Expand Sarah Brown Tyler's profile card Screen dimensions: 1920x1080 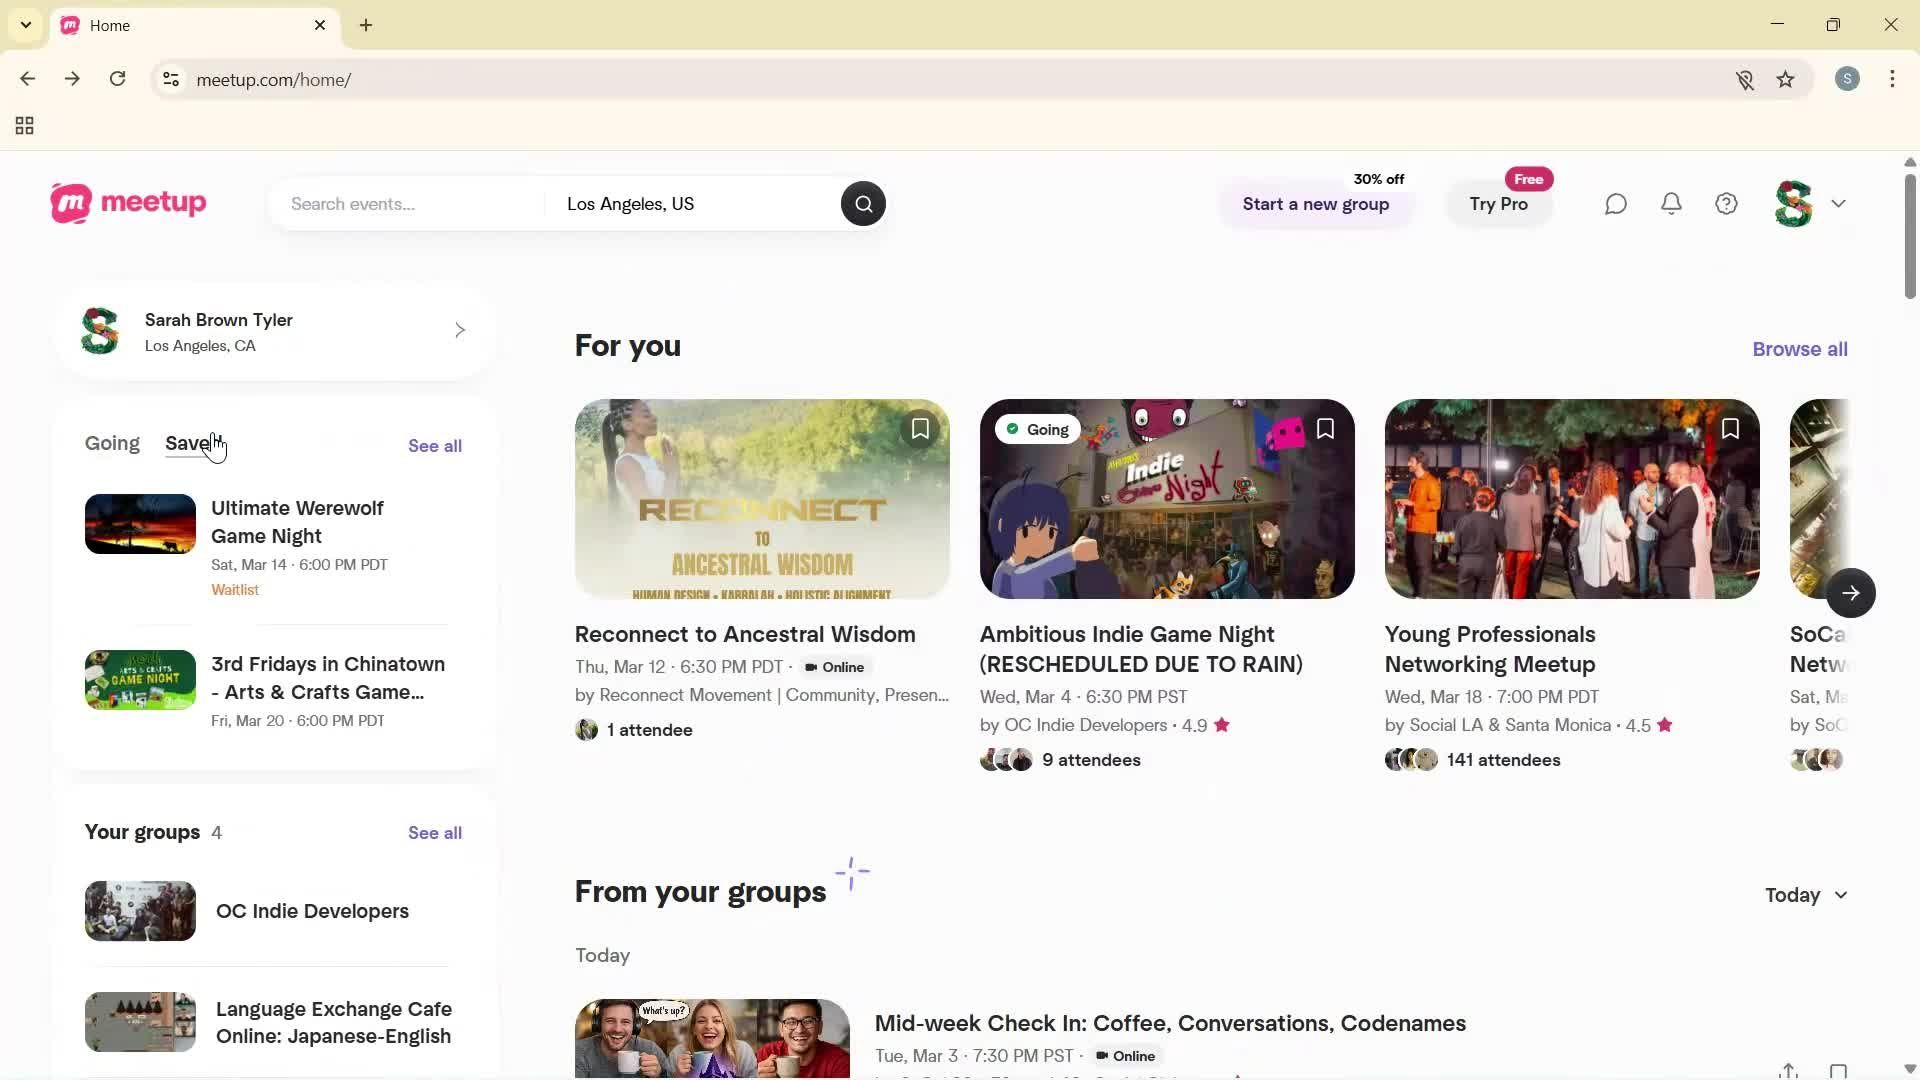pyautogui.click(x=460, y=330)
